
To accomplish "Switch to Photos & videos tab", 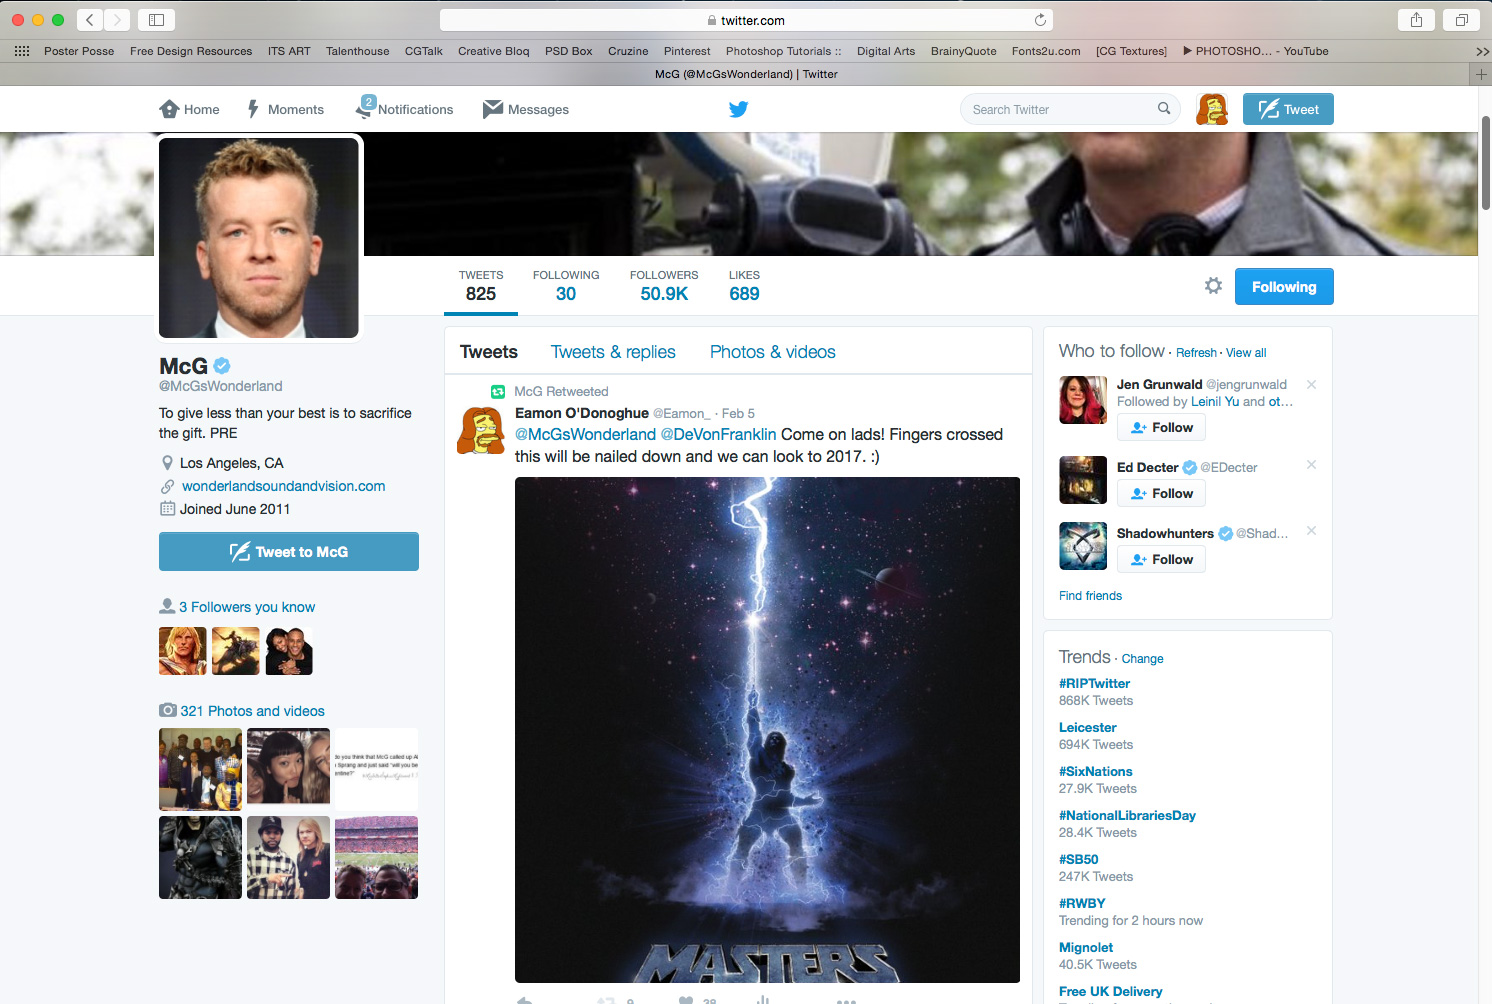I will (773, 352).
